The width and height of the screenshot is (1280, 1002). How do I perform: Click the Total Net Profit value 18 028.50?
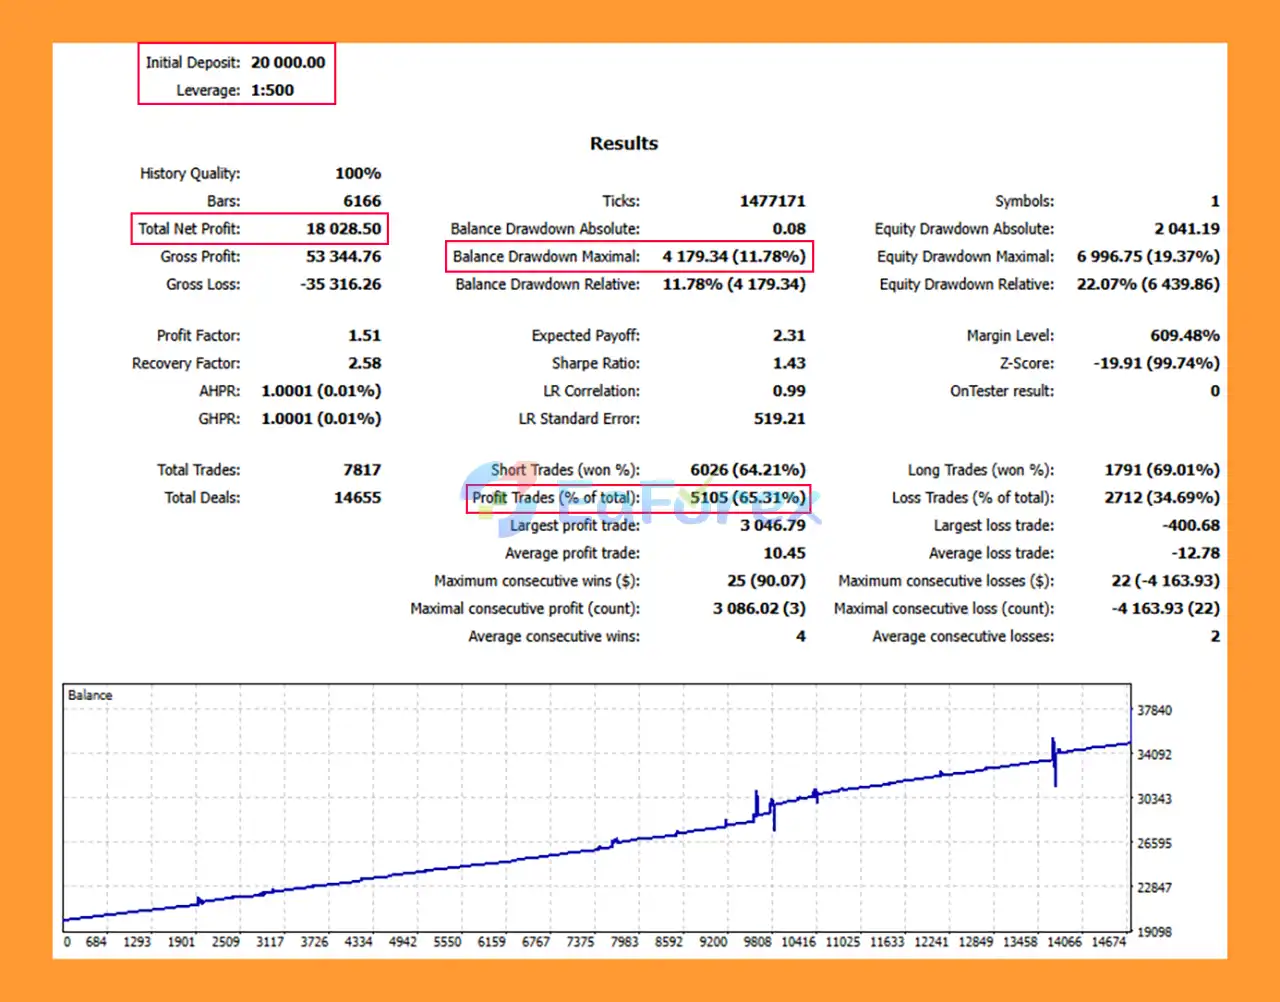coord(343,229)
